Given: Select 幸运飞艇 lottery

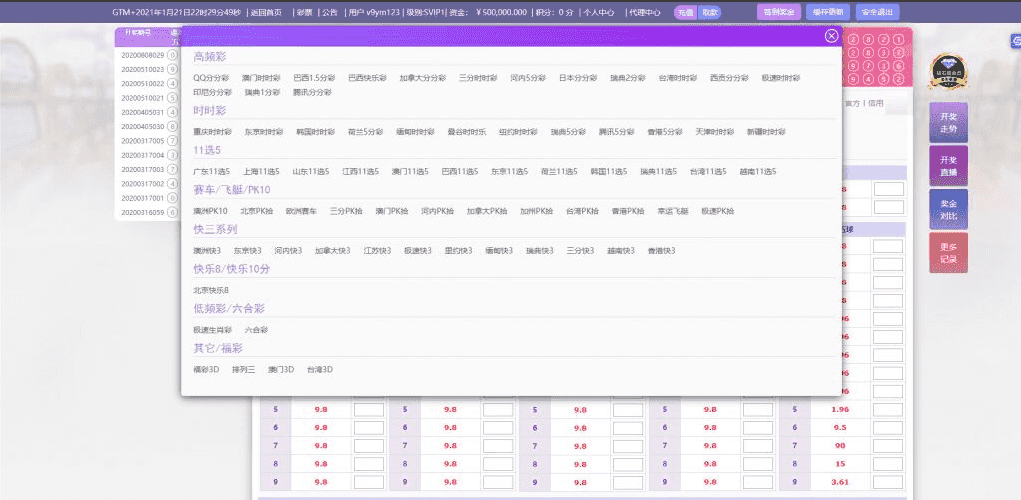Looking at the screenshot, I should (x=673, y=212).
